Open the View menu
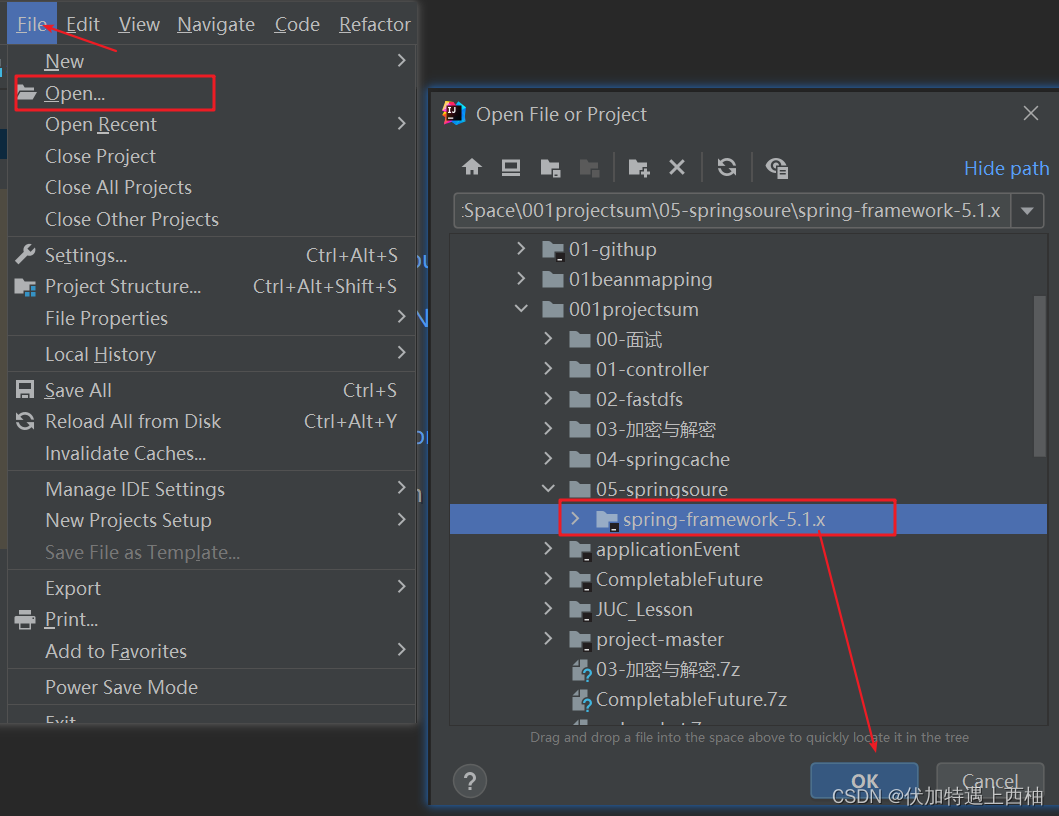The height and width of the screenshot is (816, 1059). tap(139, 24)
